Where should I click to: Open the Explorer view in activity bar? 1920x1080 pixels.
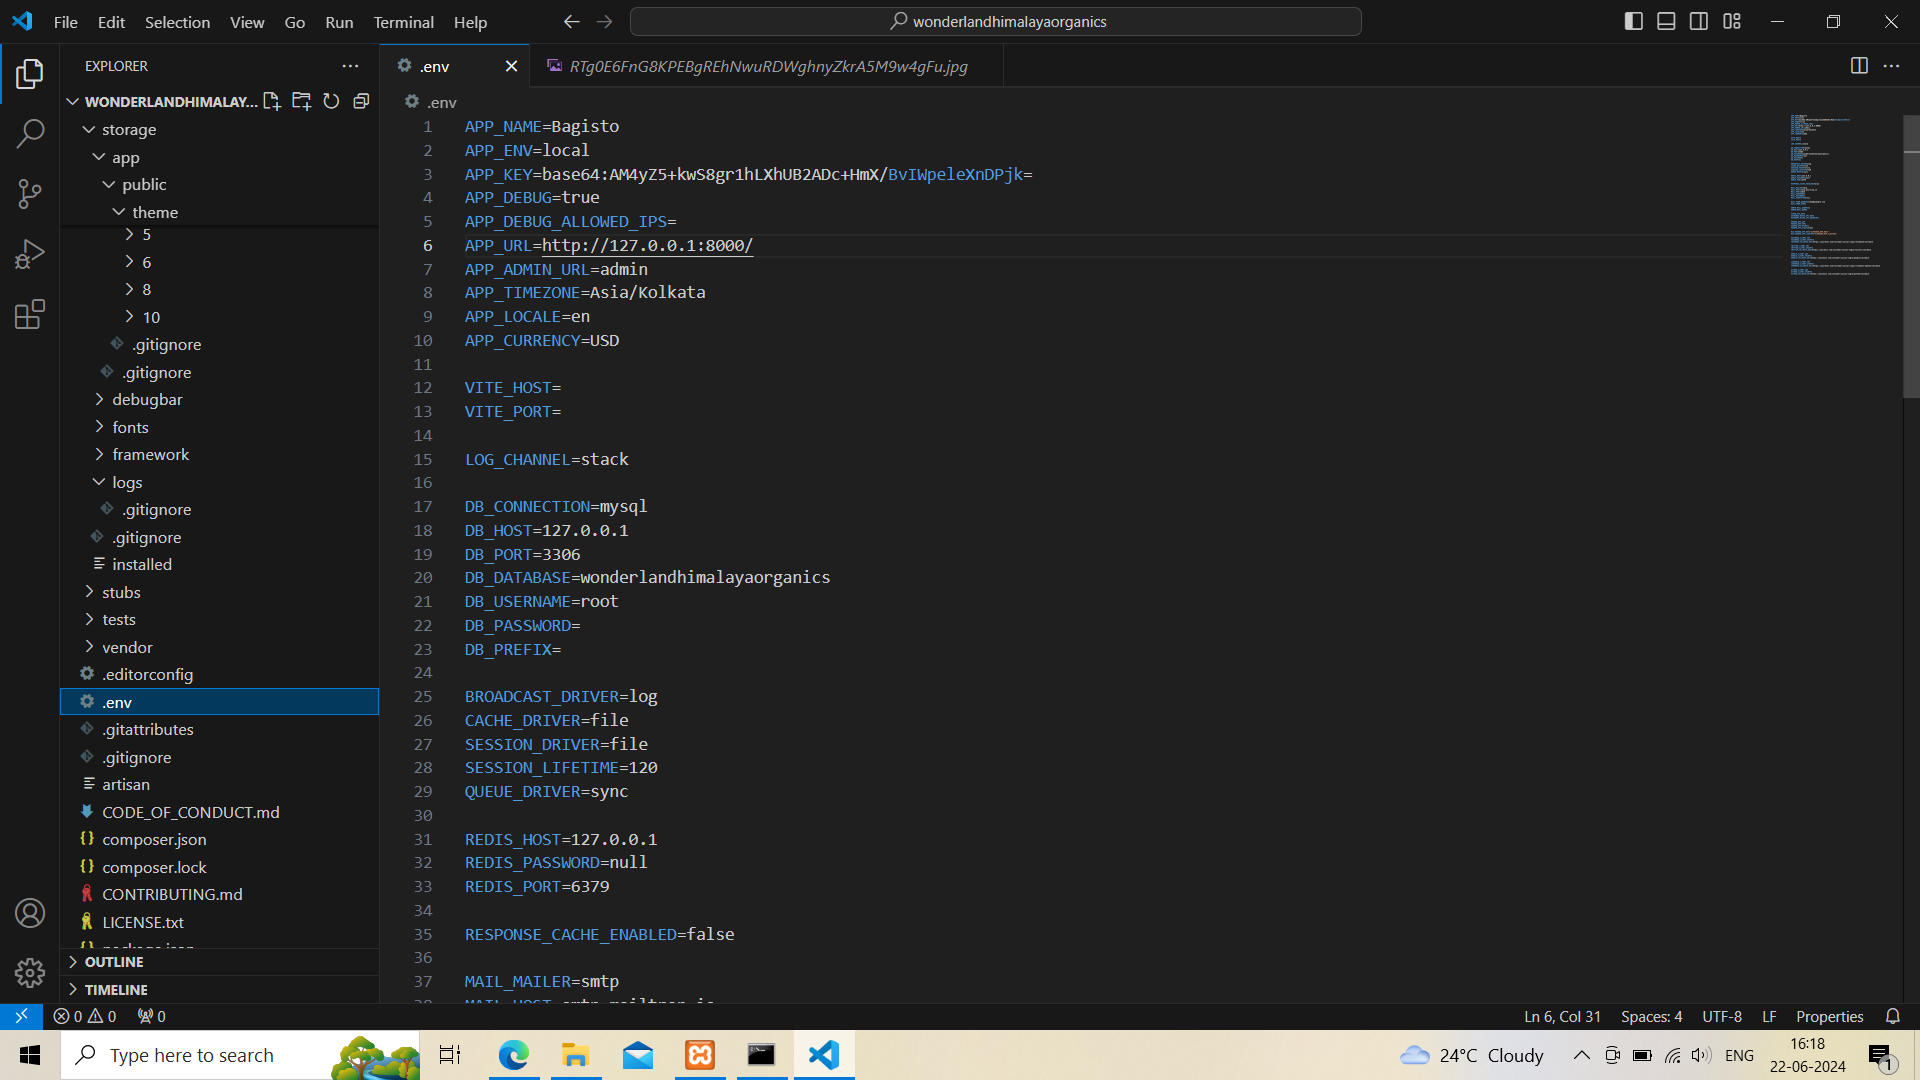[x=30, y=73]
